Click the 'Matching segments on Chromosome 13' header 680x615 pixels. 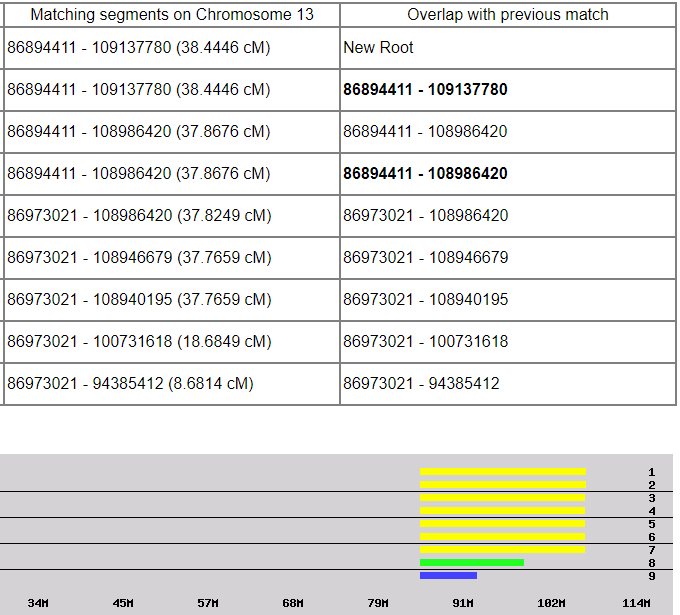[171, 15]
